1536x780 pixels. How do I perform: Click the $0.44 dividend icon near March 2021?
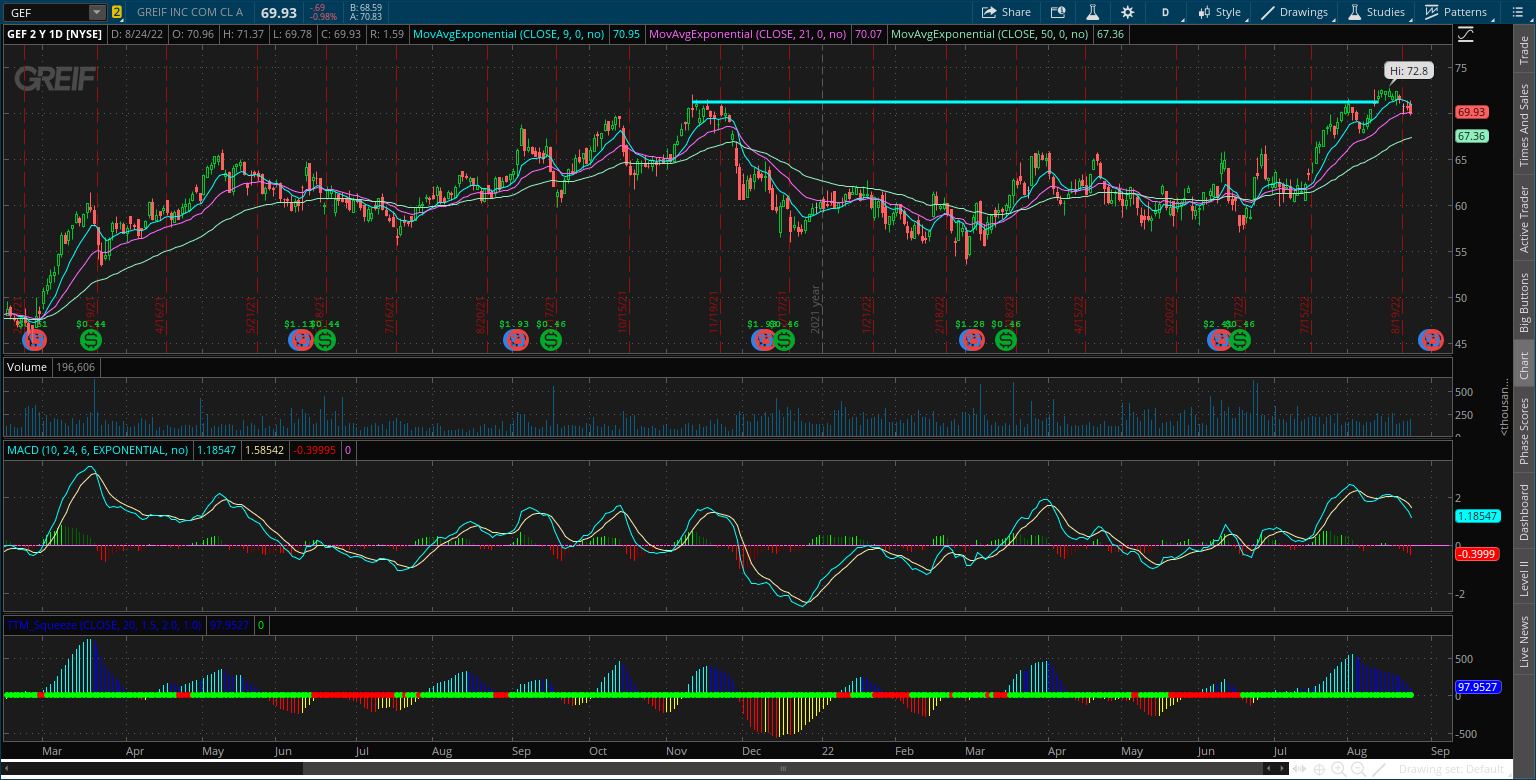point(91,340)
